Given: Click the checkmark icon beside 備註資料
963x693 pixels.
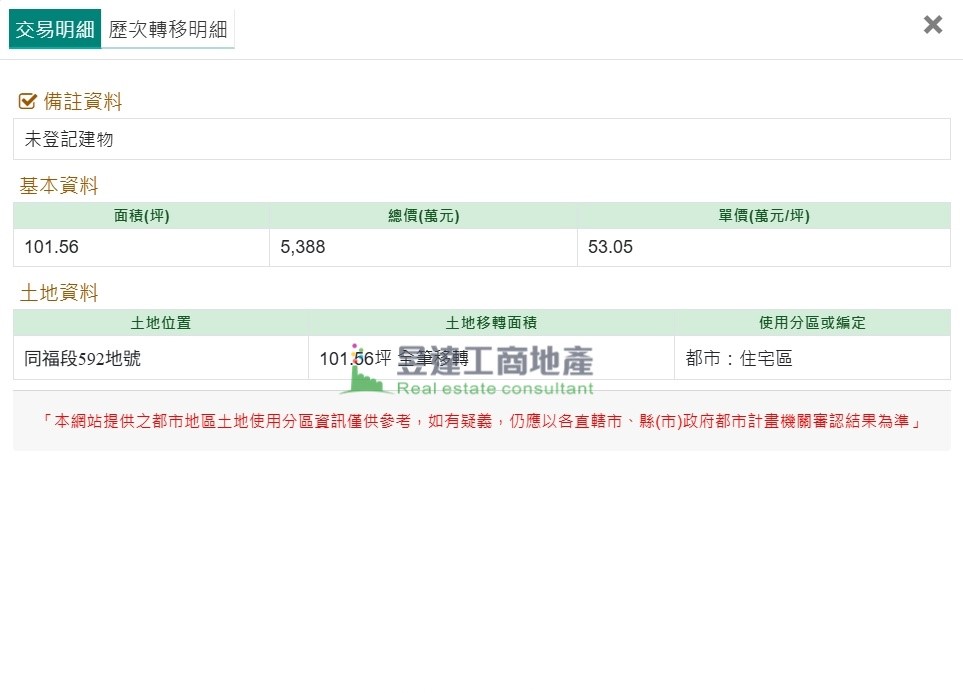Looking at the screenshot, I should (28, 101).
